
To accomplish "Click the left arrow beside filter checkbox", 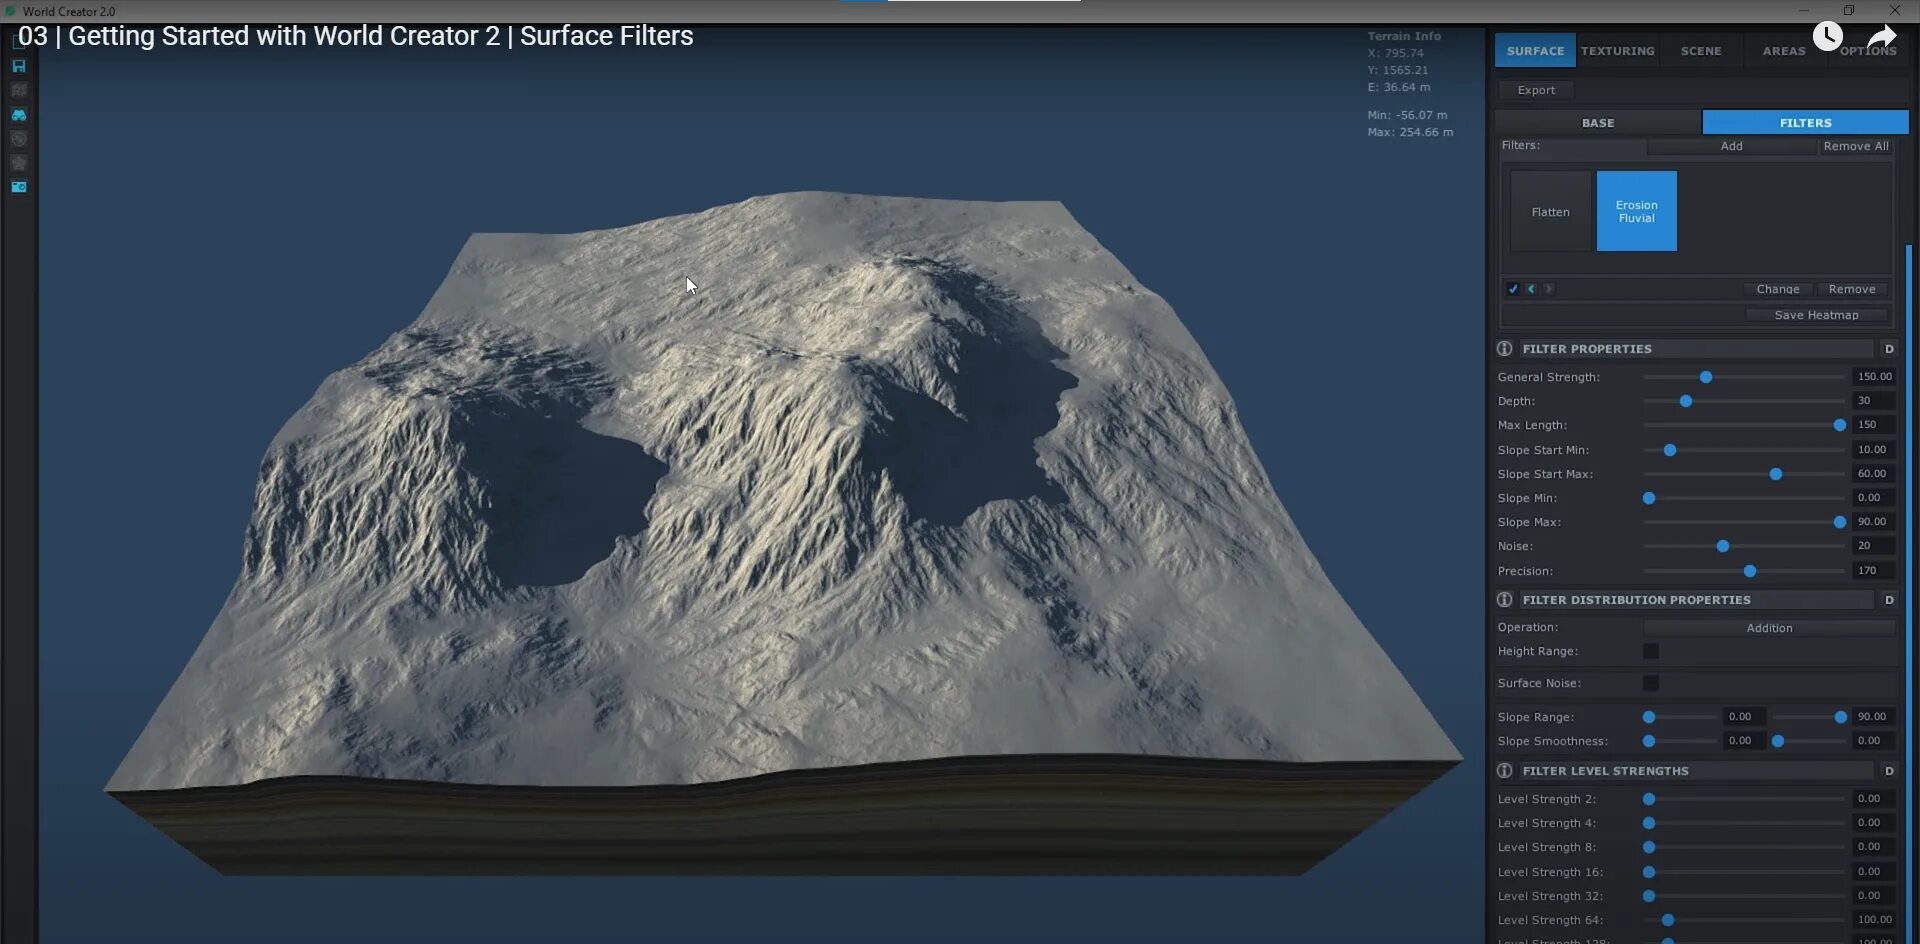I will tap(1531, 288).
